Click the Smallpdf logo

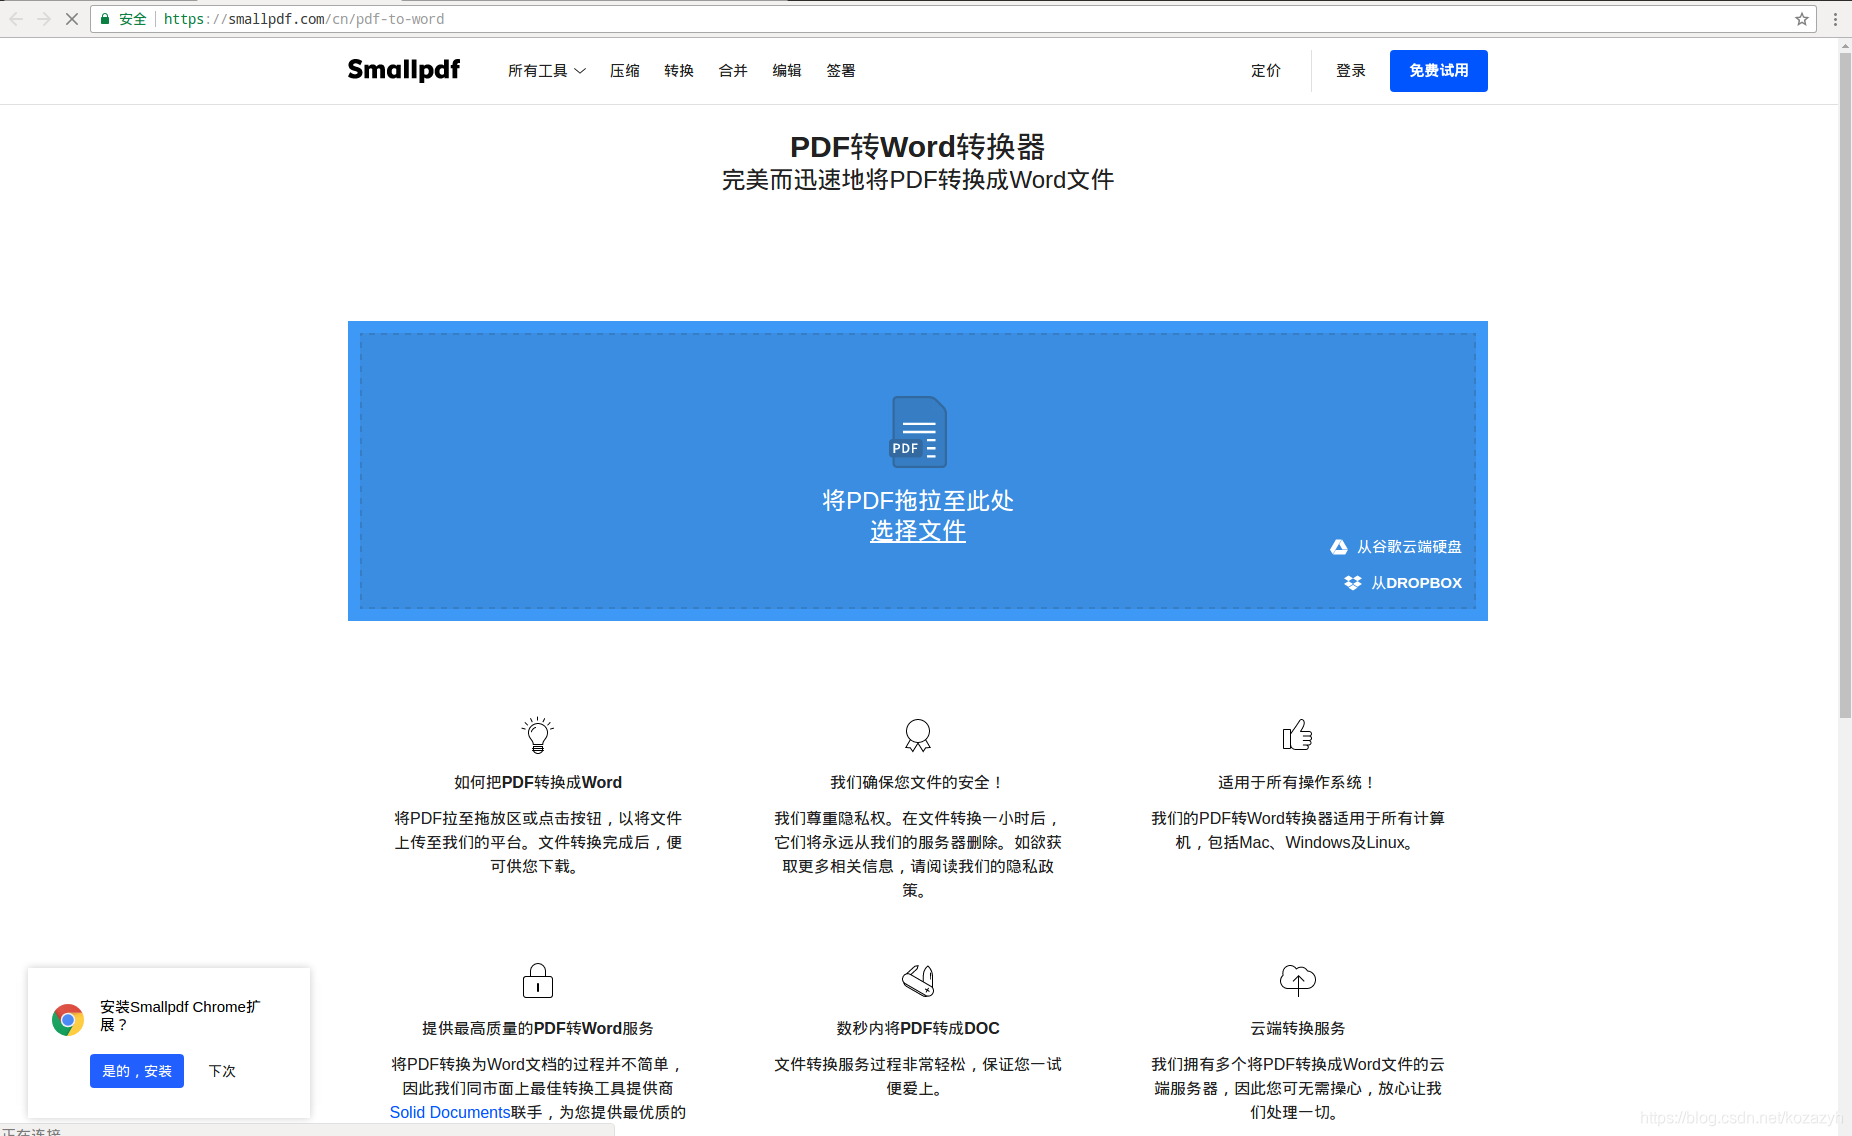click(404, 70)
